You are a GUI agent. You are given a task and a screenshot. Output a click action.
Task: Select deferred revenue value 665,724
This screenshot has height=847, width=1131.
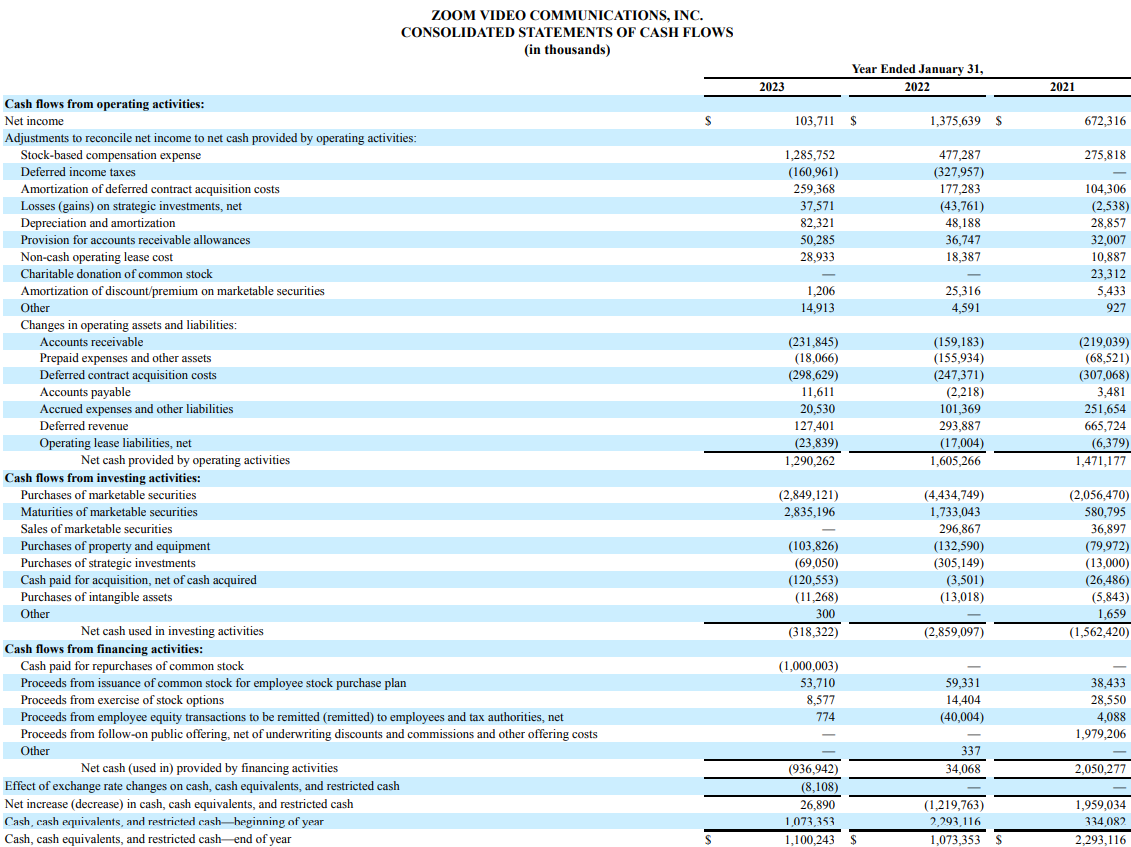click(x=1105, y=426)
